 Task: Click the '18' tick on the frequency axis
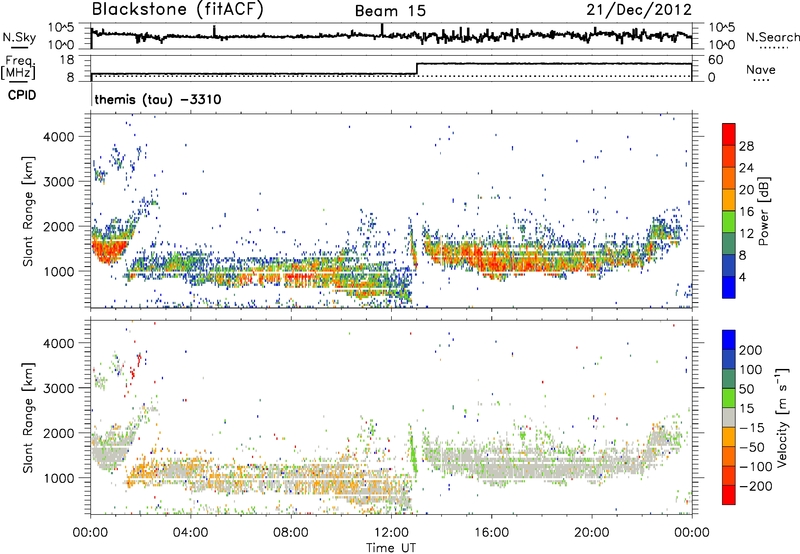(x=67, y=60)
